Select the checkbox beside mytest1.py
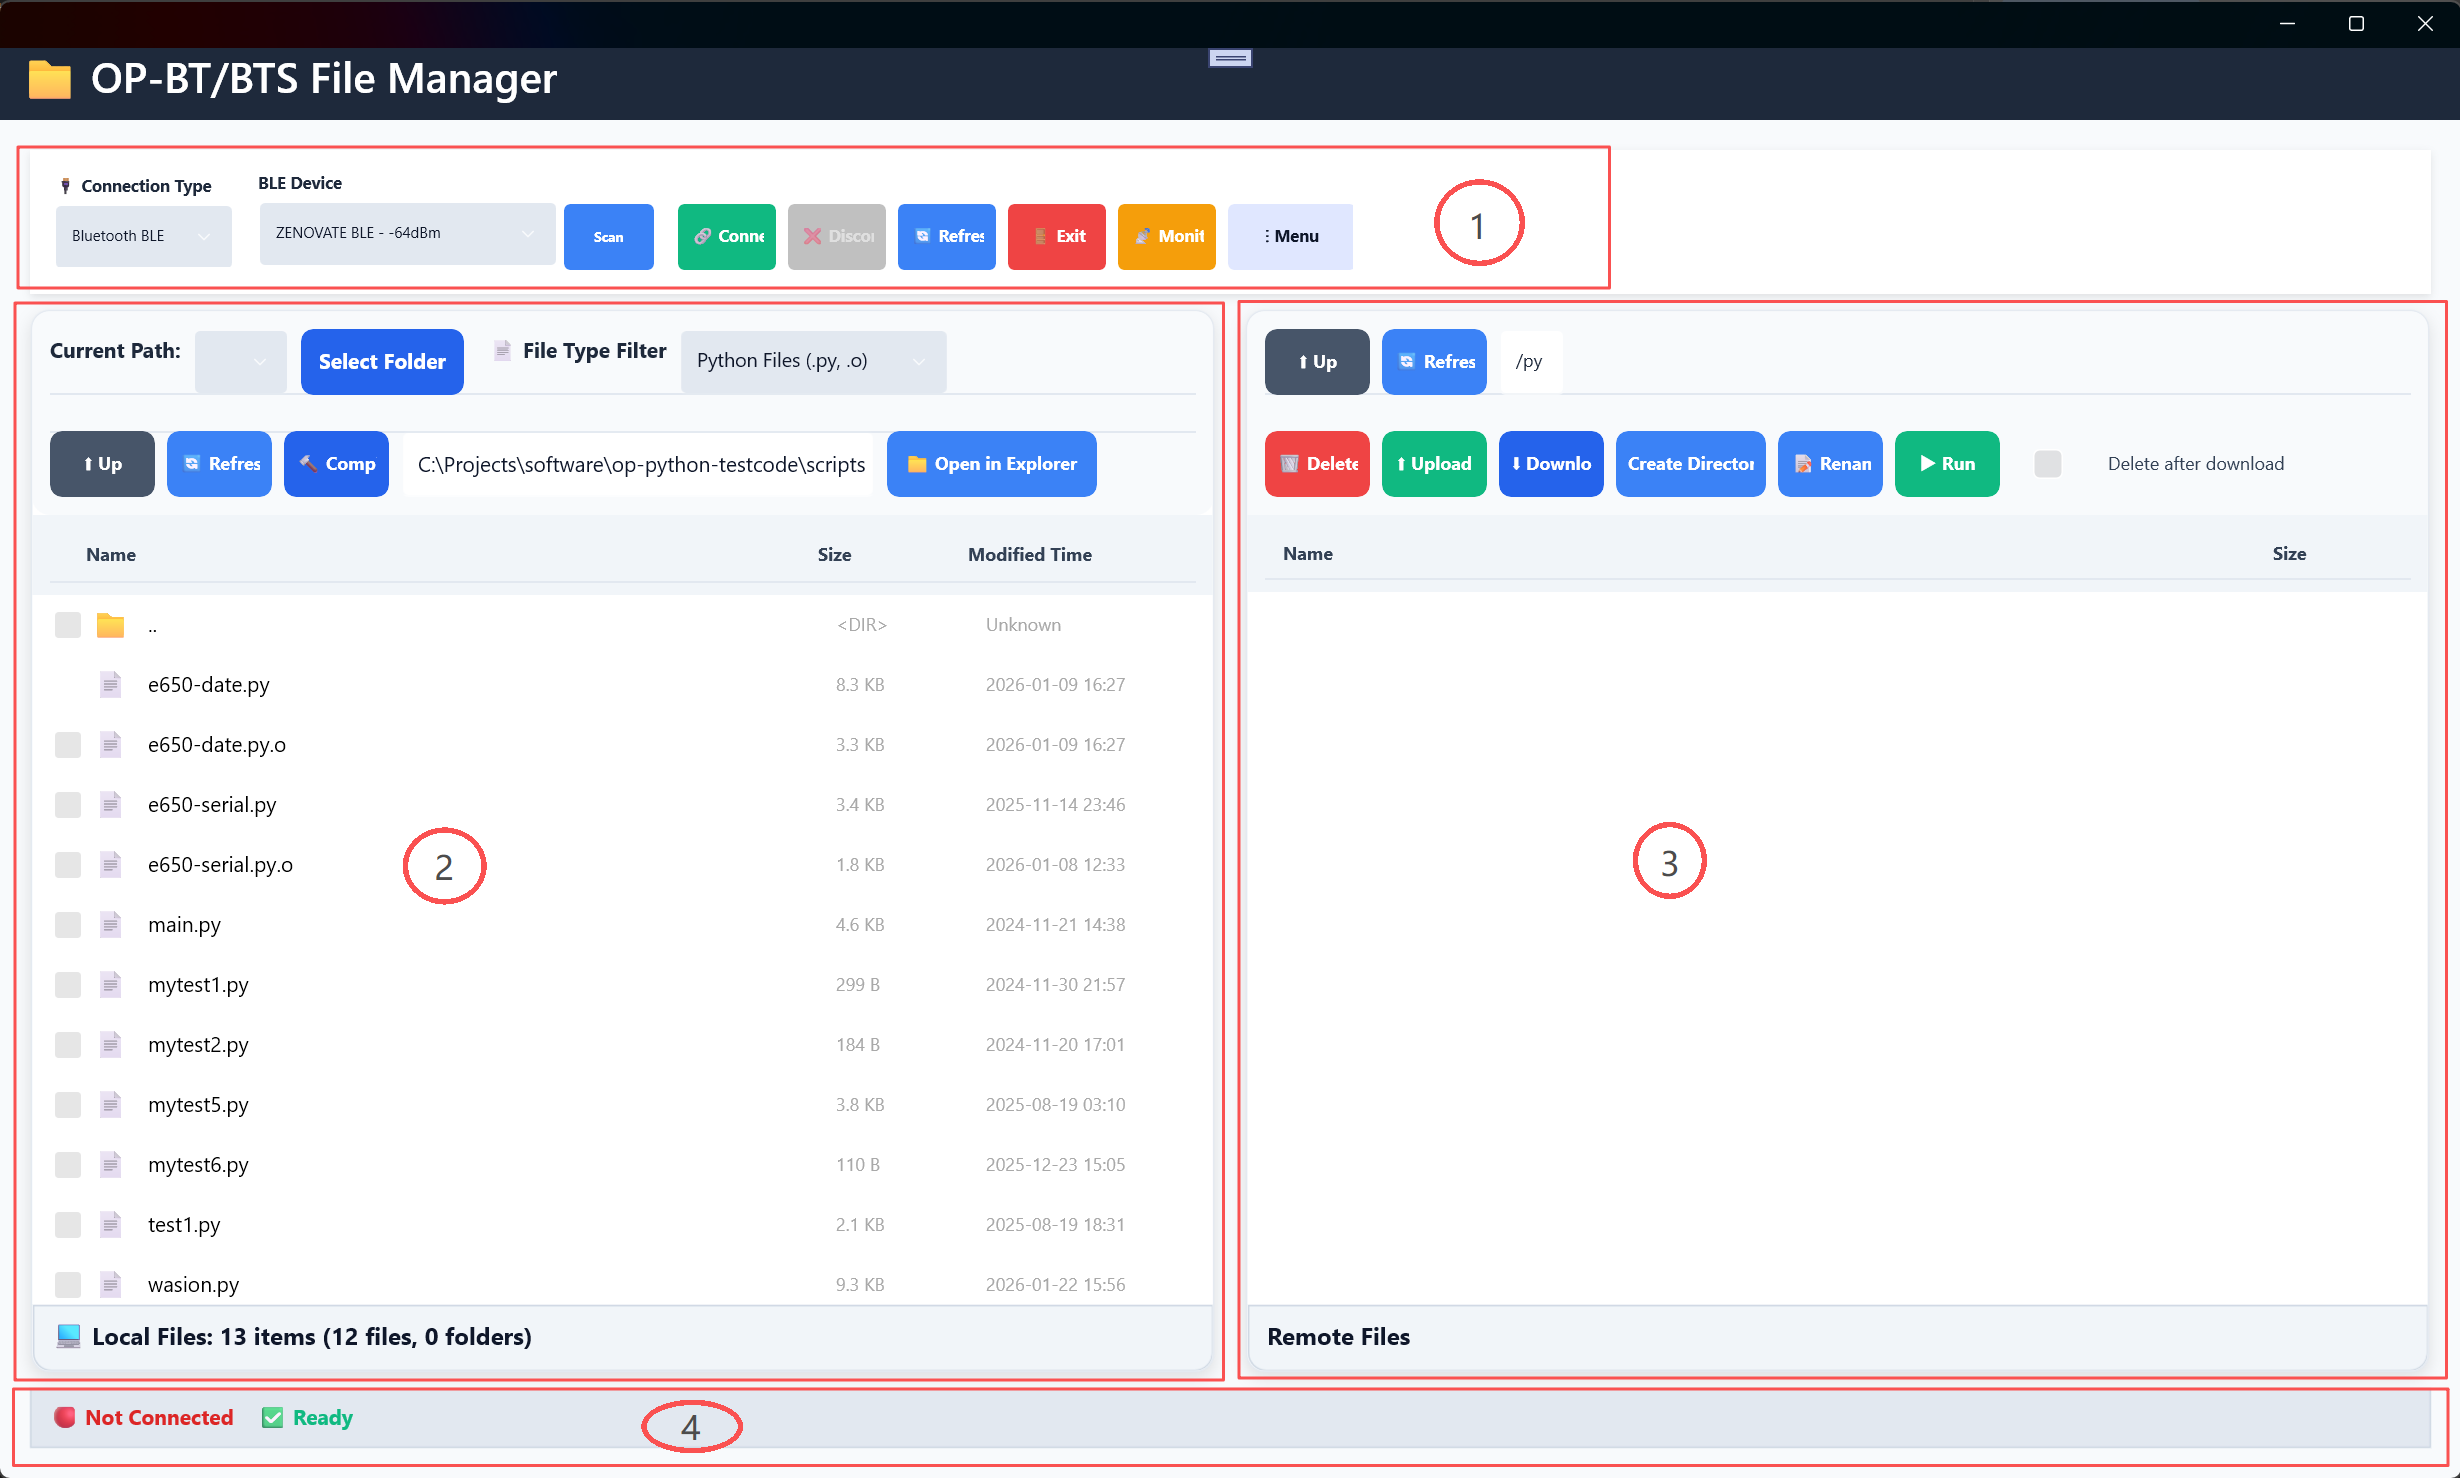 pos(67,984)
